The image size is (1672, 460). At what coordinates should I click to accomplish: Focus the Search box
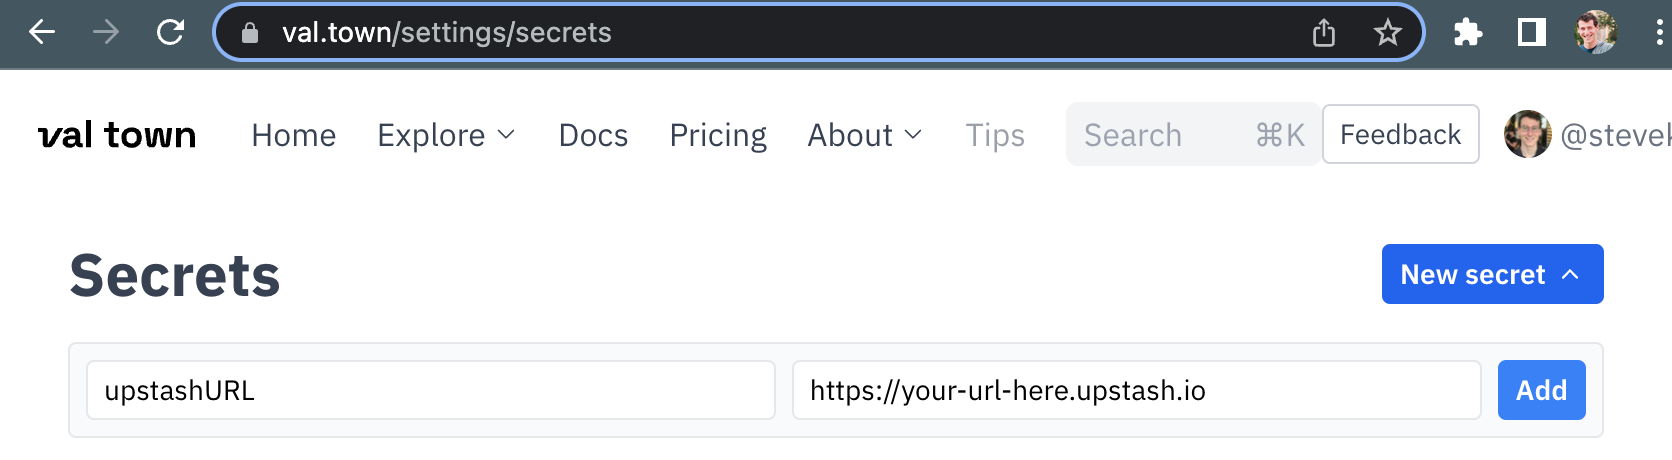(x=1193, y=134)
